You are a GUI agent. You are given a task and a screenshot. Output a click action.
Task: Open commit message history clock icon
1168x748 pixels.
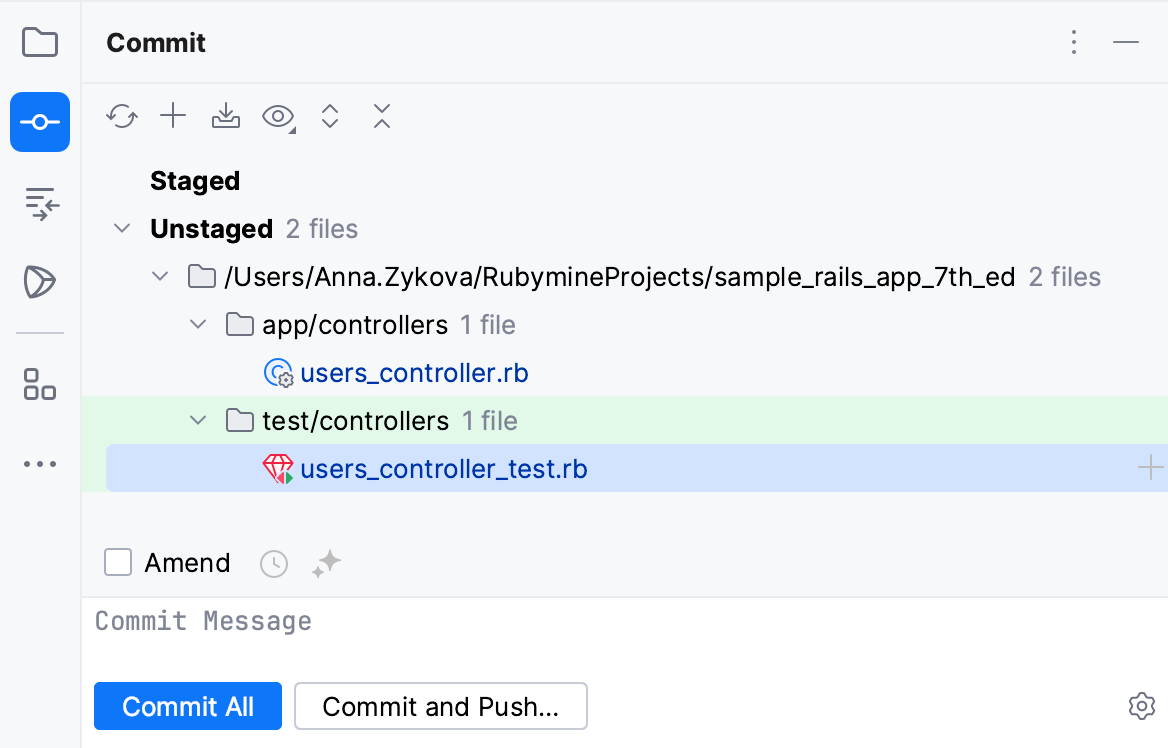(x=274, y=564)
